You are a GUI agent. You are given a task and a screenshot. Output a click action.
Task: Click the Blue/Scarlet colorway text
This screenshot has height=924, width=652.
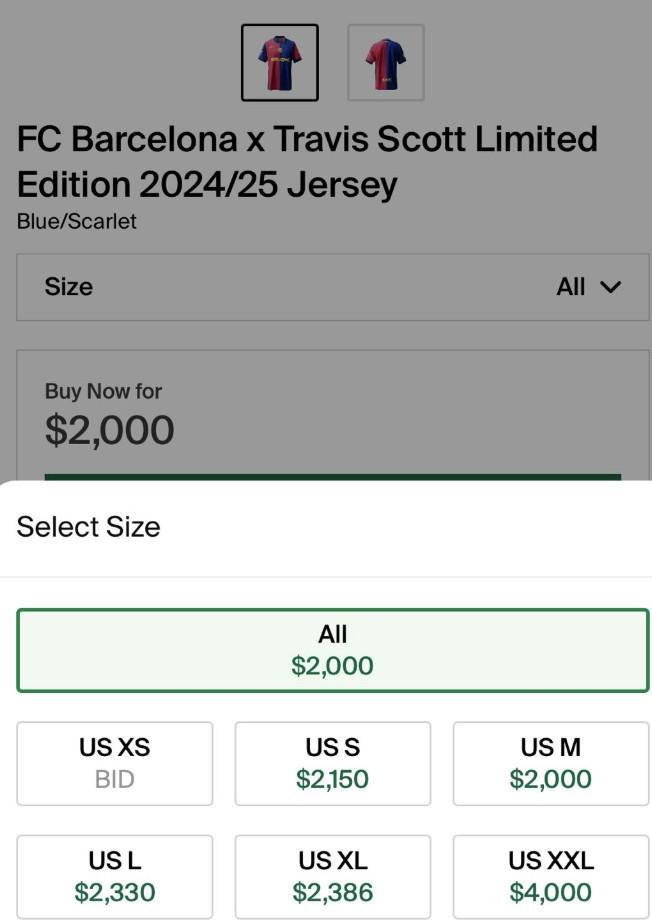point(77,221)
